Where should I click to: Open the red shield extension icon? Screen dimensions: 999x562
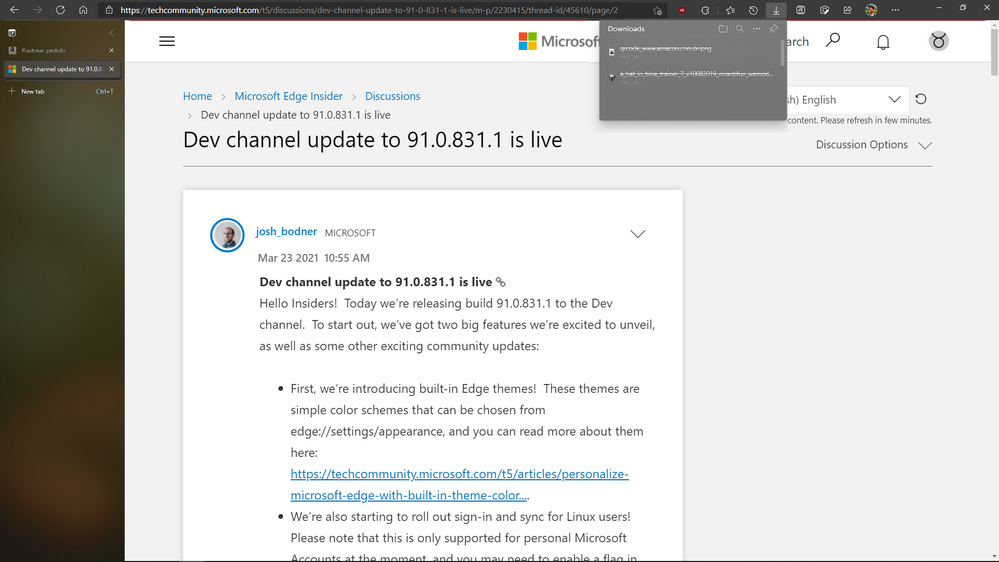click(x=682, y=10)
